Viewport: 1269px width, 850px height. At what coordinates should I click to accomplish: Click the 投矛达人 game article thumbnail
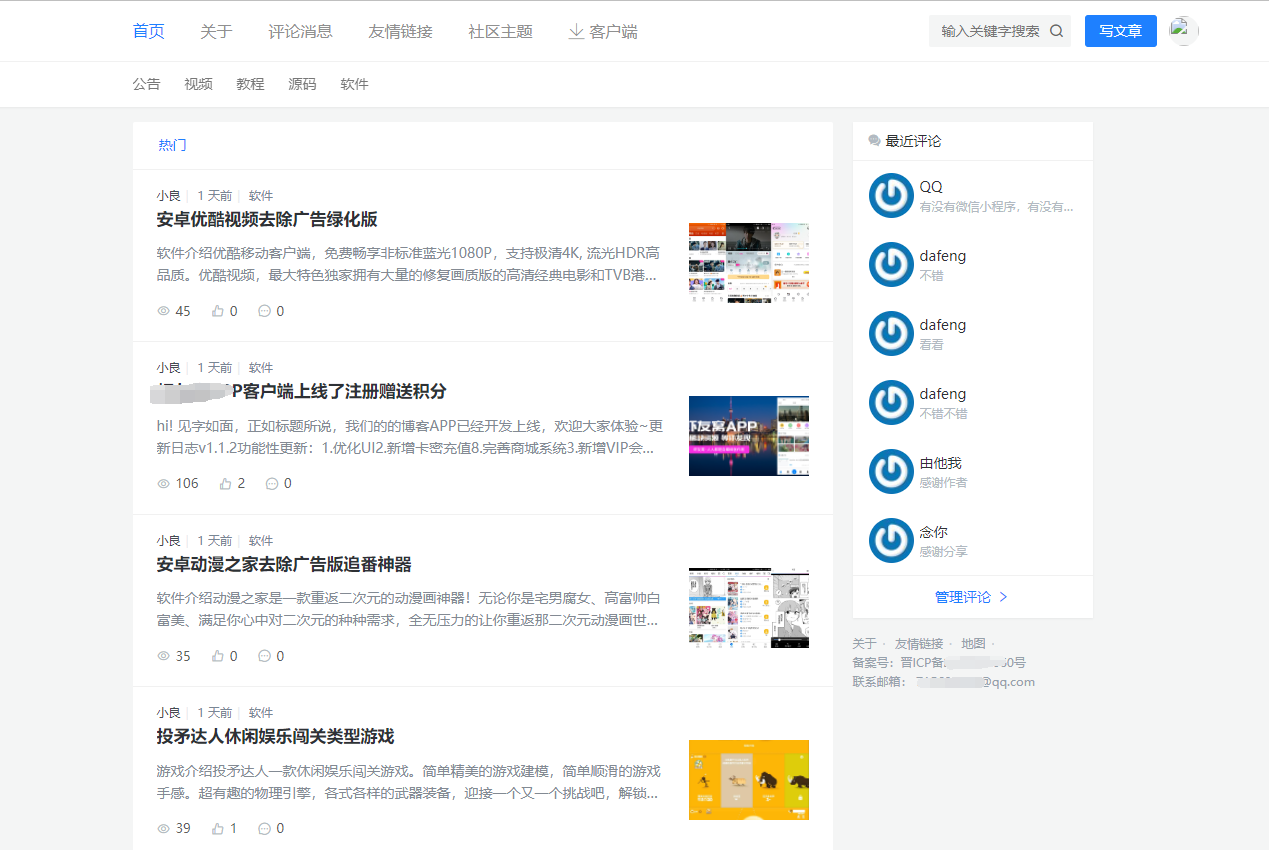pyautogui.click(x=748, y=780)
